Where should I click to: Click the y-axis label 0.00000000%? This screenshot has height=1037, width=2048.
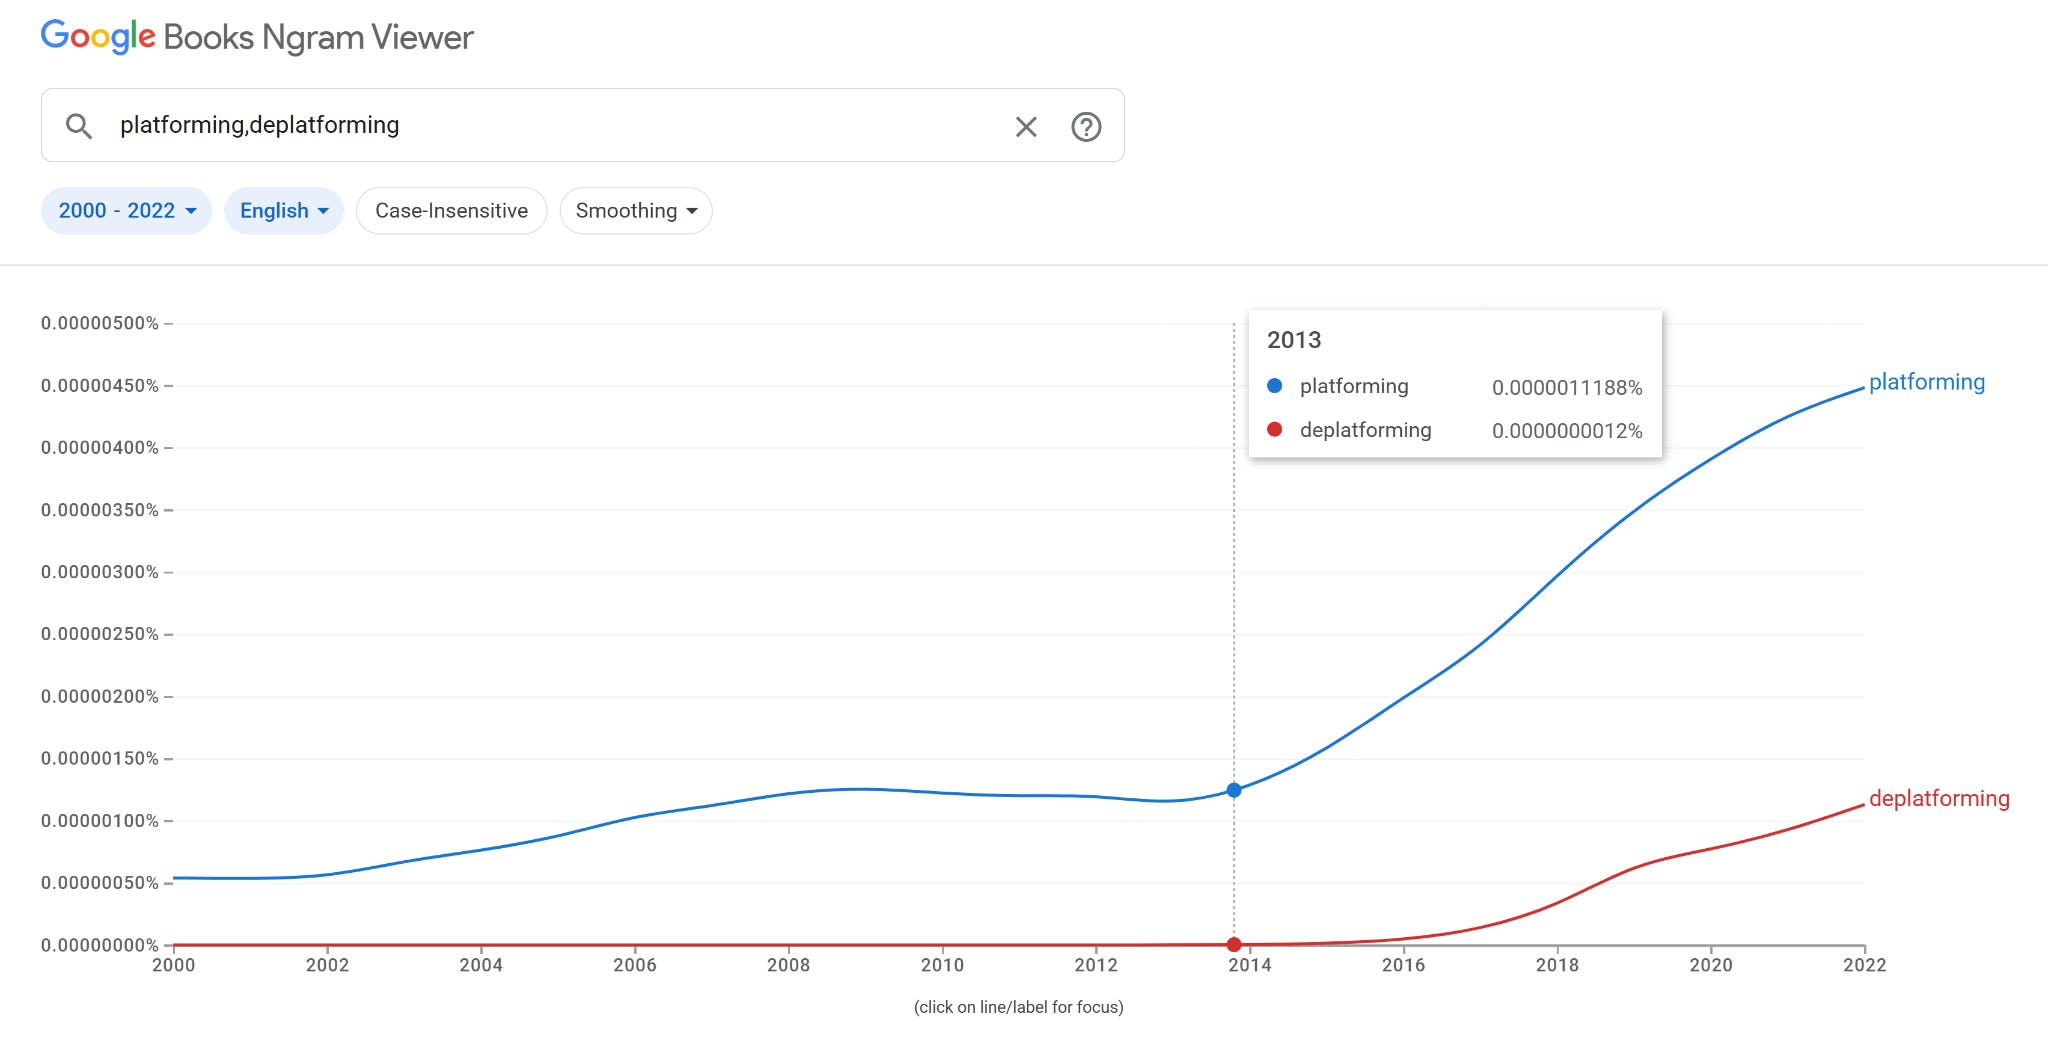coord(100,945)
